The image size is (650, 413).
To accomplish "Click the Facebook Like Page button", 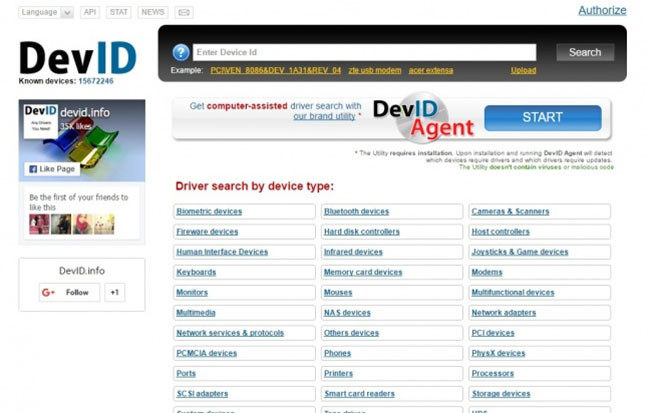I will click(51, 169).
